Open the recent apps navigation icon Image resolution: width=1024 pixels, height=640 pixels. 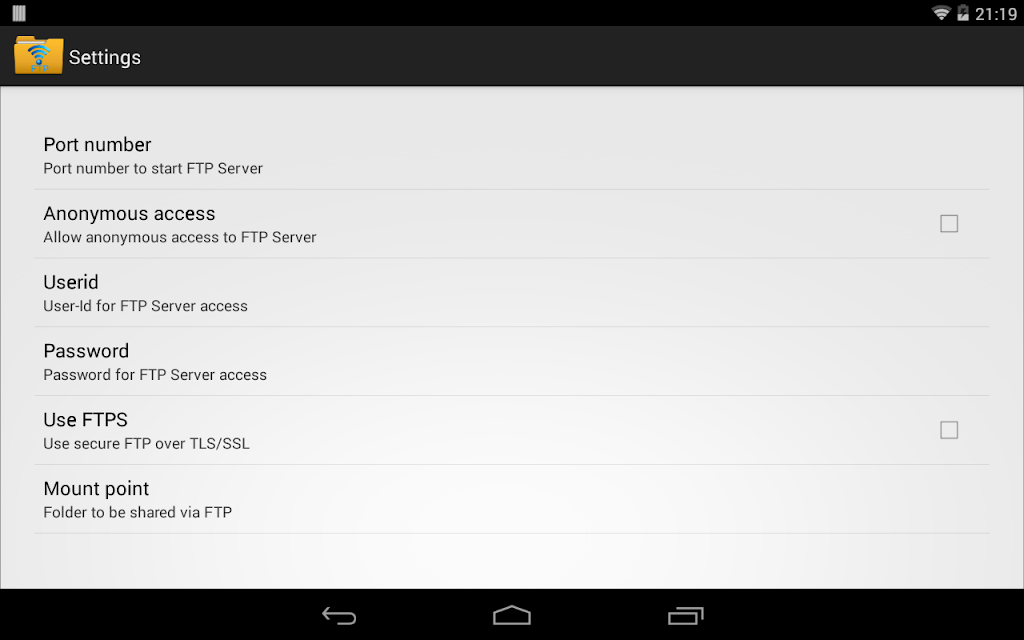(685, 616)
